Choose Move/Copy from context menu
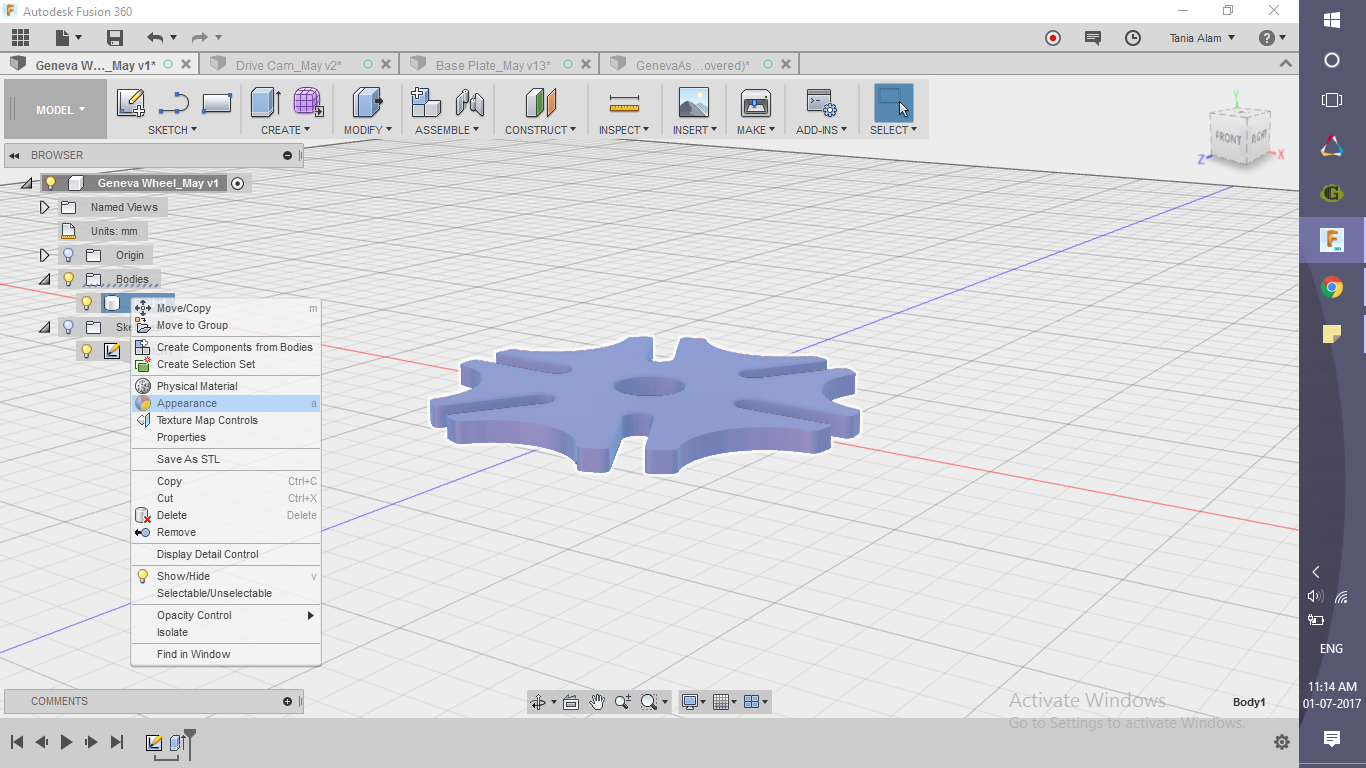 tap(226, 308)
